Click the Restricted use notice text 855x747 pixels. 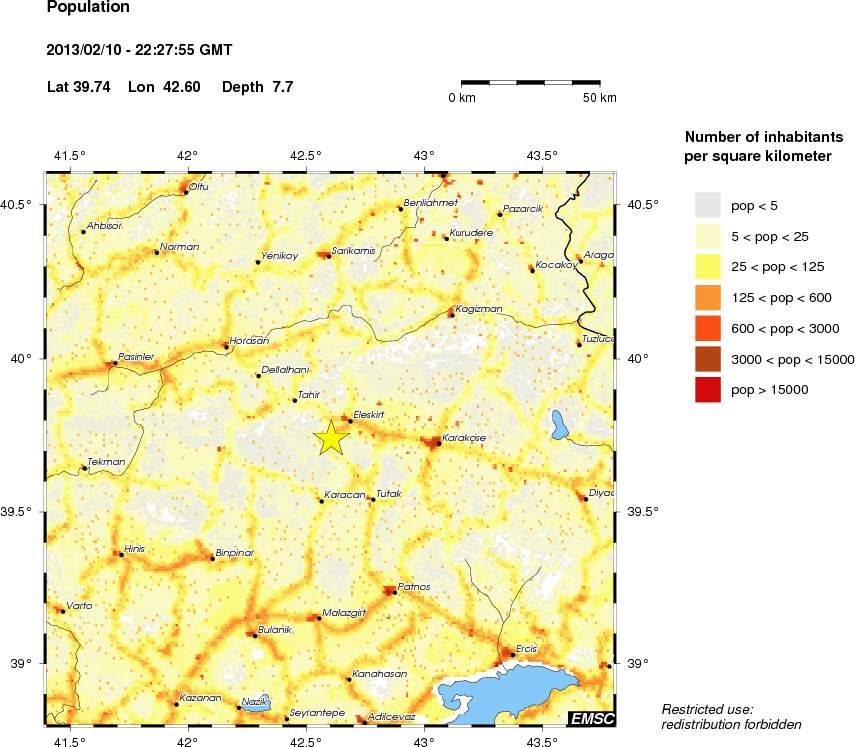pos(731,716)
